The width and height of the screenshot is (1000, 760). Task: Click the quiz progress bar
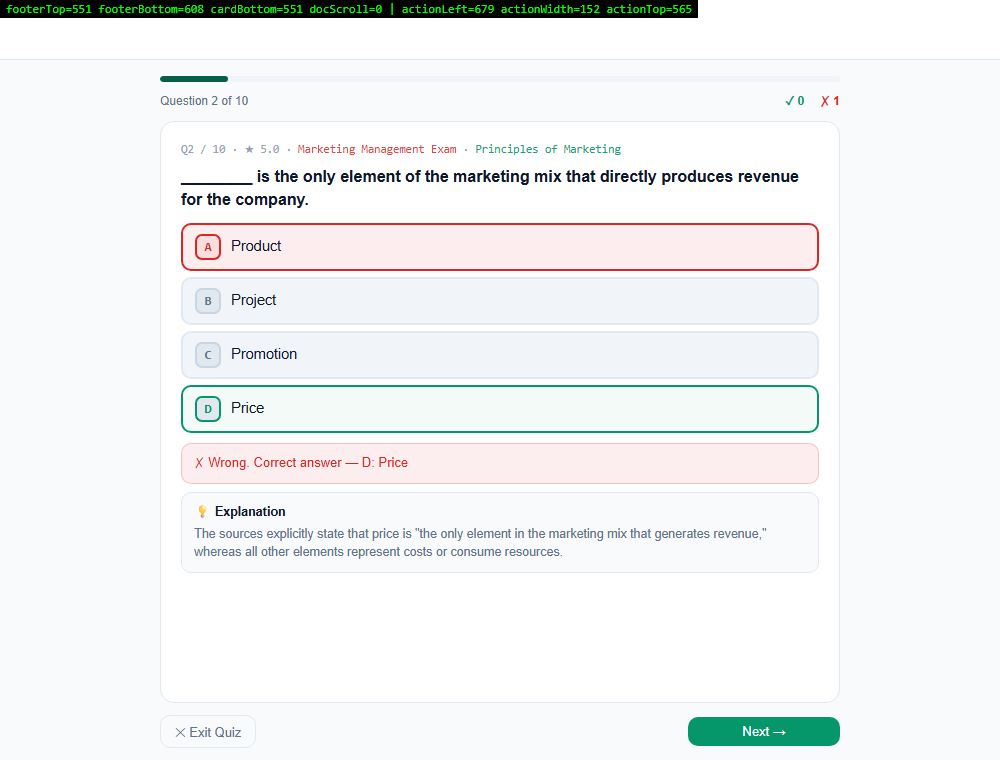[500, 79]
